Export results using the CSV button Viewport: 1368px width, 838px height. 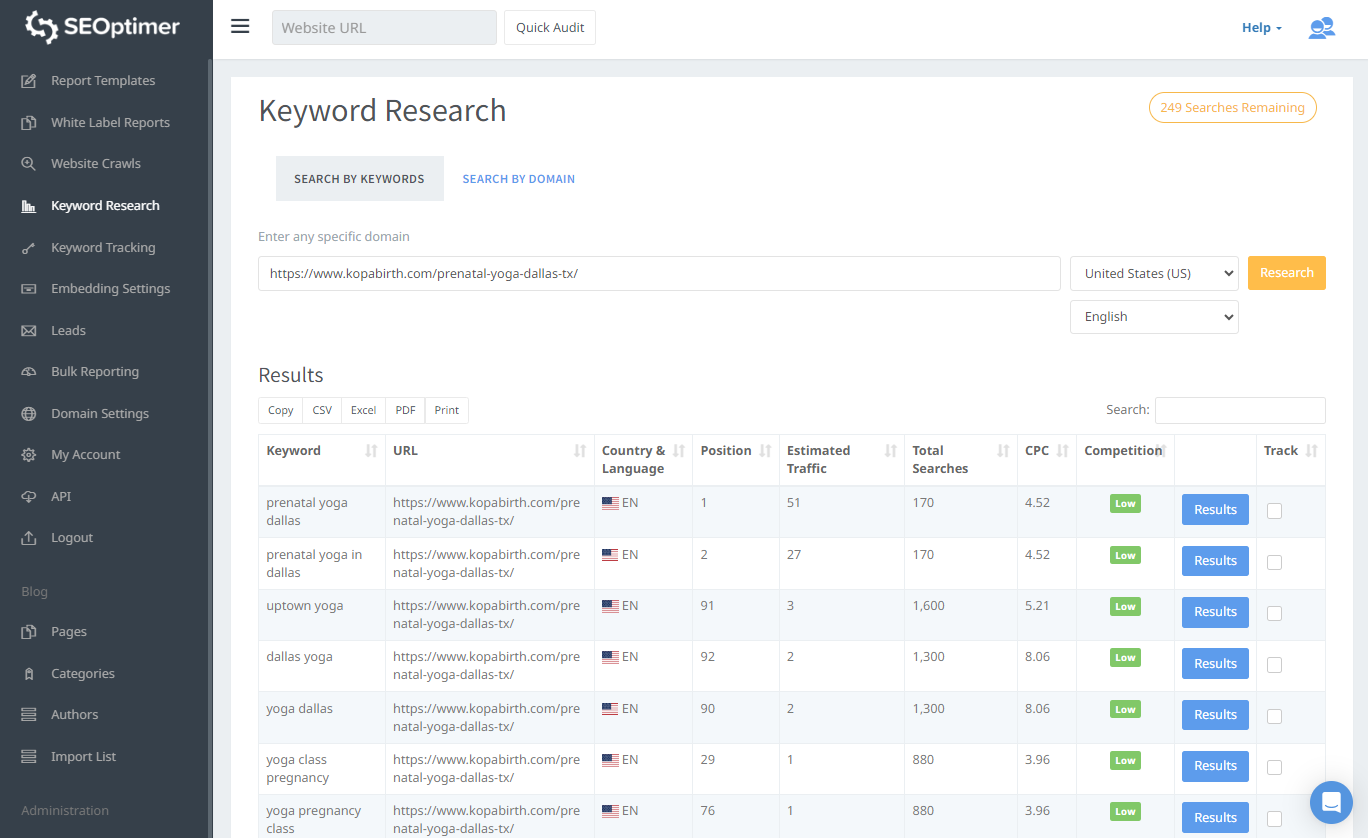pyautogui.click(x=322, y=410)
